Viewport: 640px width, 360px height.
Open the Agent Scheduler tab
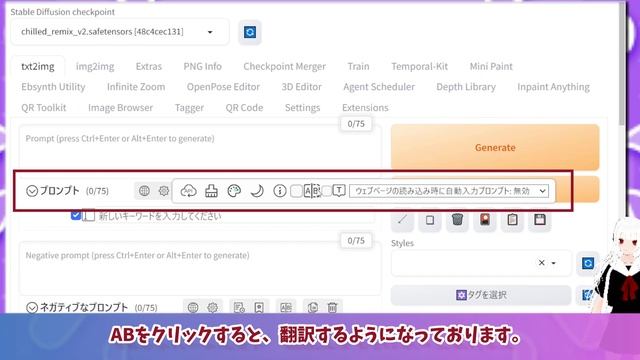[x=379, y=87]
